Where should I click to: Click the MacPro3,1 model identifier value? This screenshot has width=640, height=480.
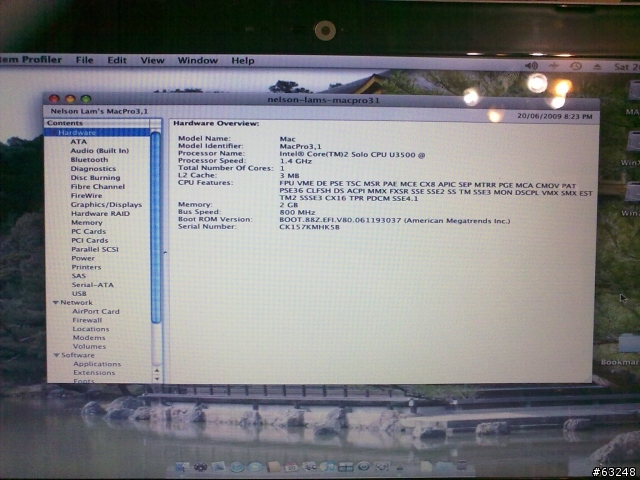(300, 146)
